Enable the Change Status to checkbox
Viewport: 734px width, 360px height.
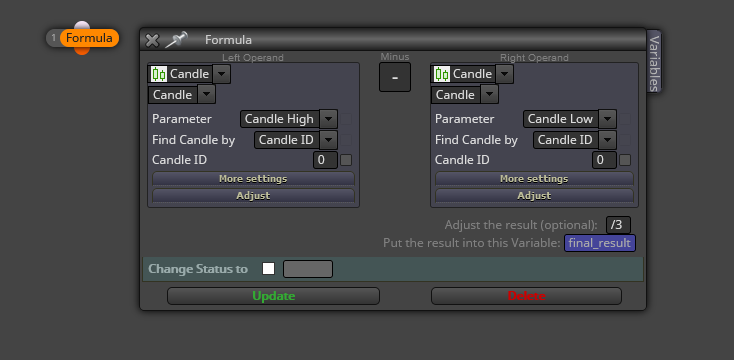[268, 269]
